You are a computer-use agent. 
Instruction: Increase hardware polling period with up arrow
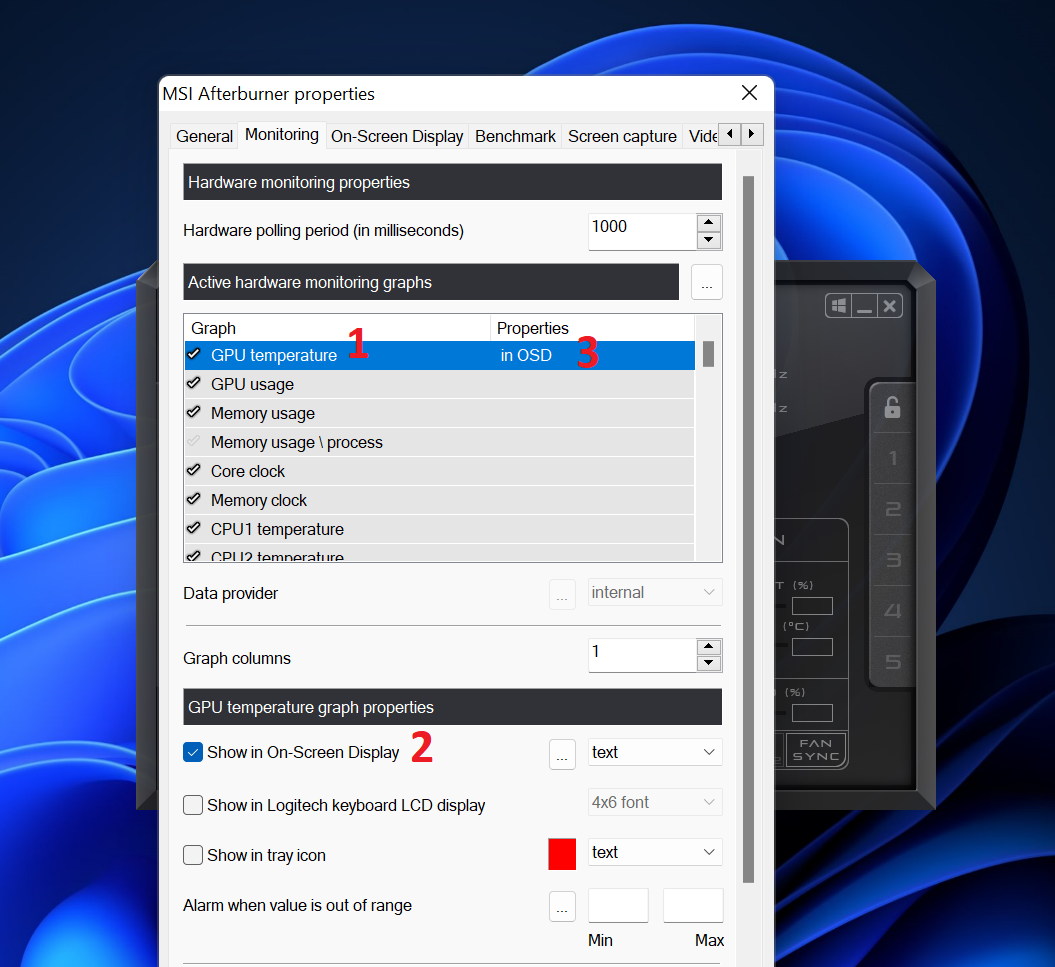coord(708,223)
